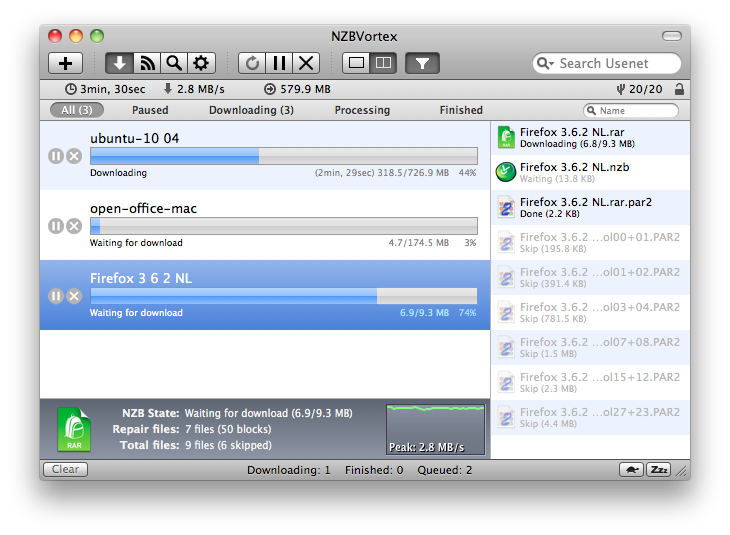The image size is (730, 535).
Task: Click the refresh/retry toolbar icon
Action: coord(252,63)
